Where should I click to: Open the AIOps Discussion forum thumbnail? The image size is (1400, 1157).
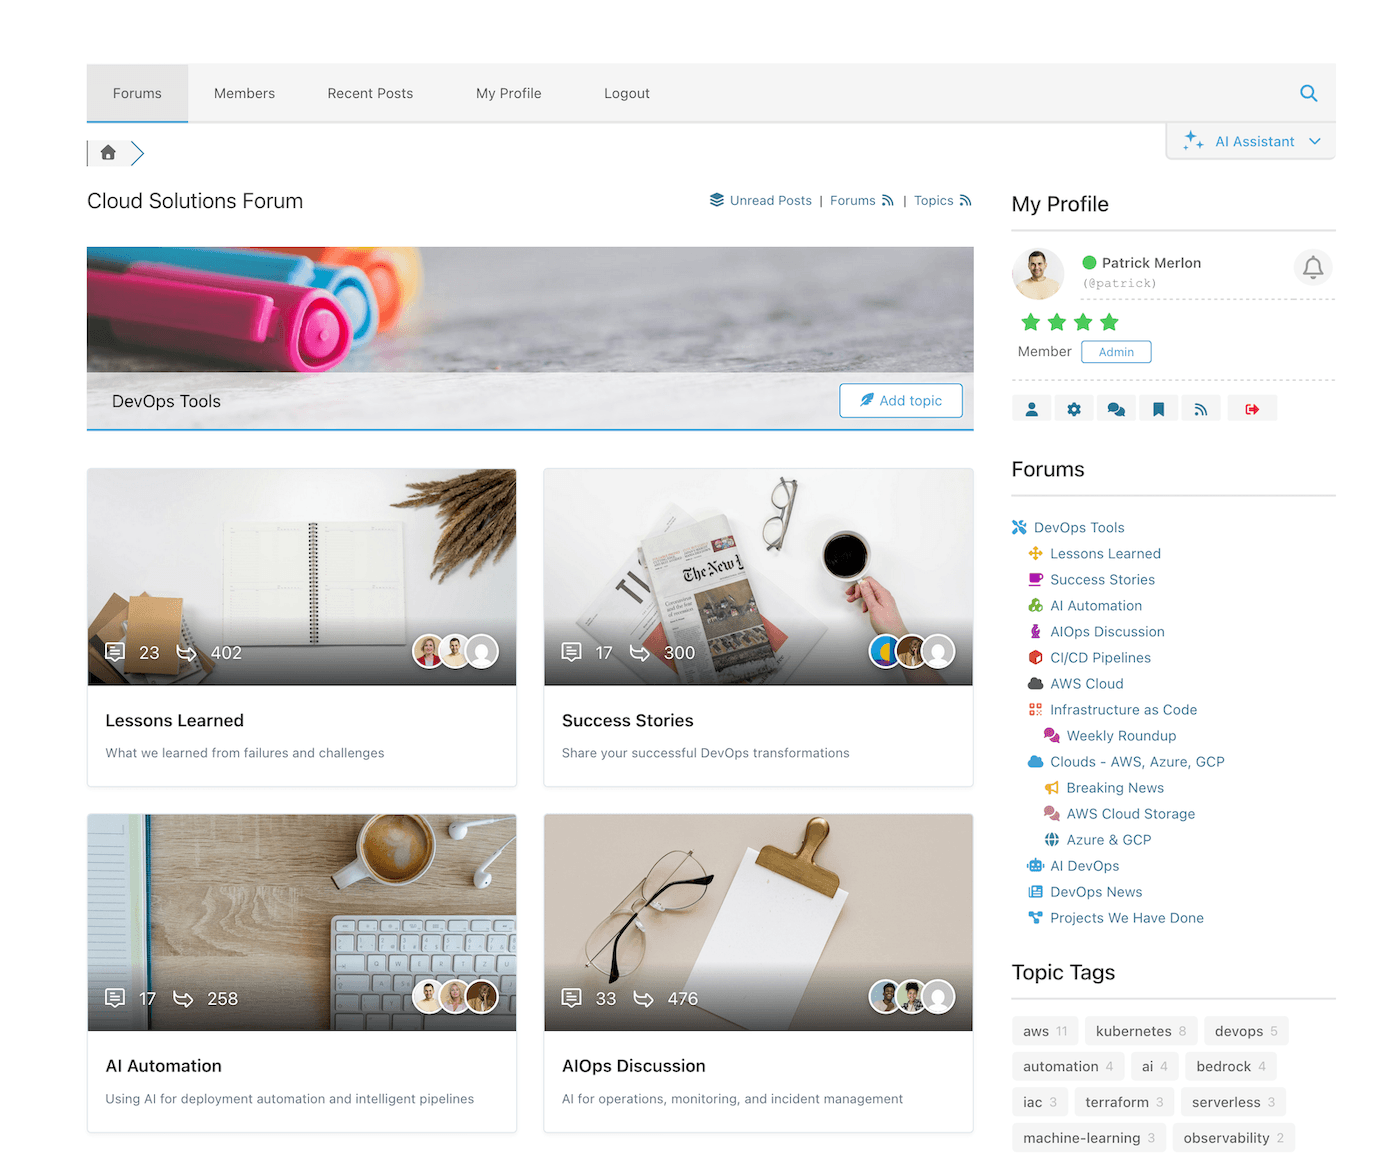[x=757, y=922]
